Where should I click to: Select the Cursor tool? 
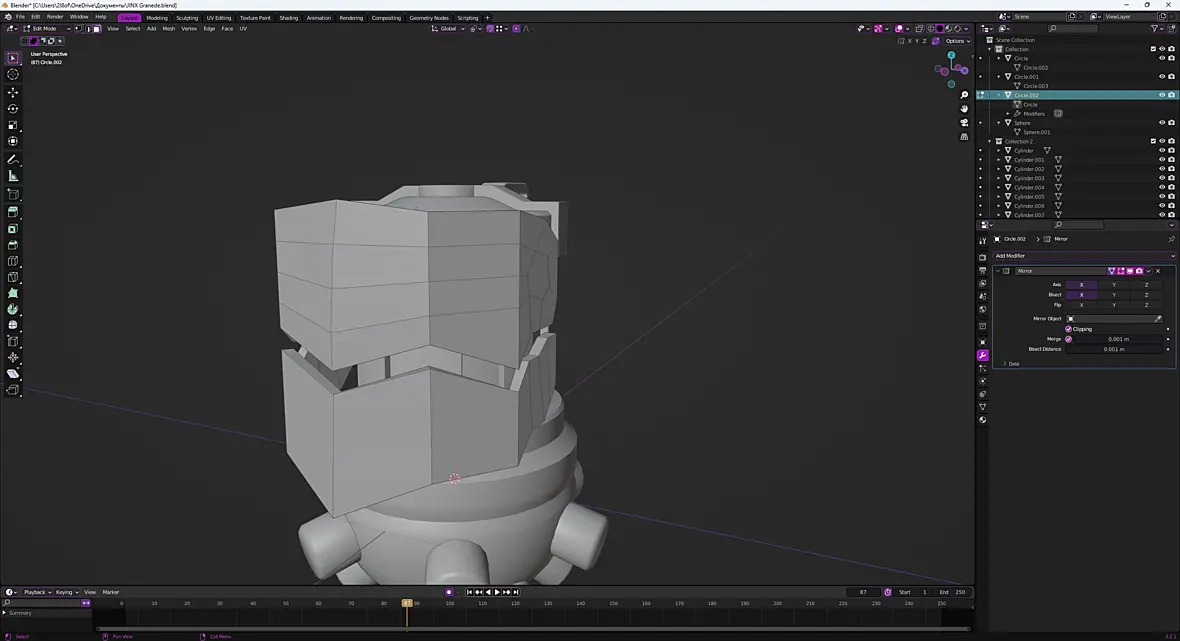pyautogui.click(x=13, y=74)
